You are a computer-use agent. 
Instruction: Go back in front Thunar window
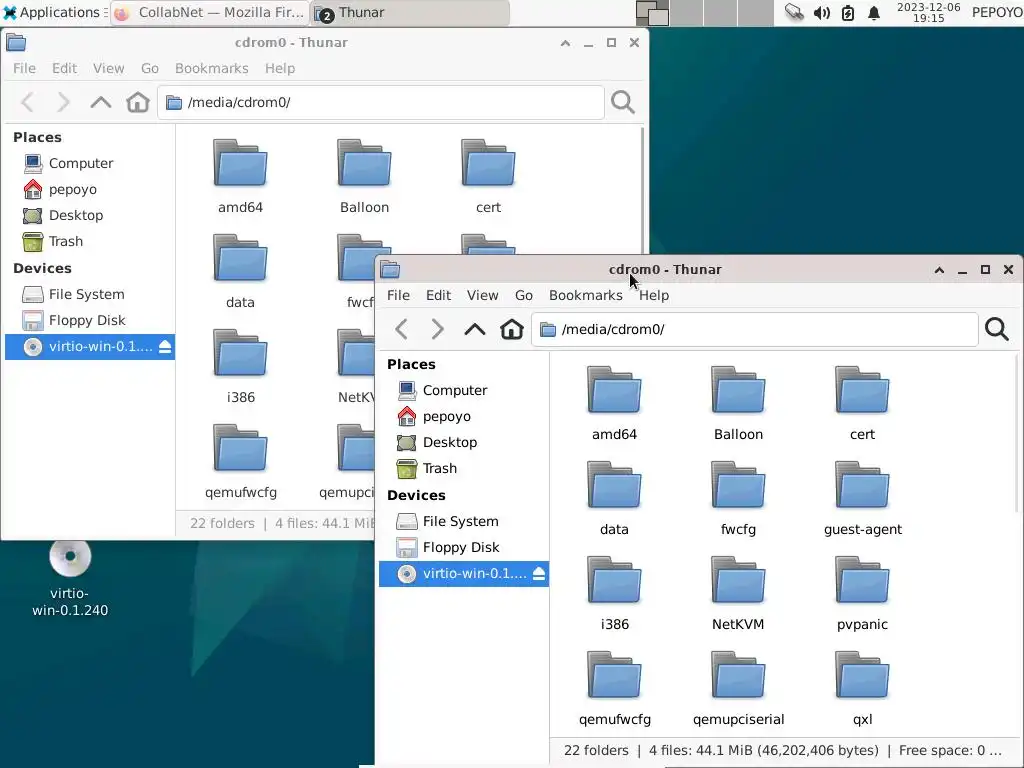tap(402, 329)
